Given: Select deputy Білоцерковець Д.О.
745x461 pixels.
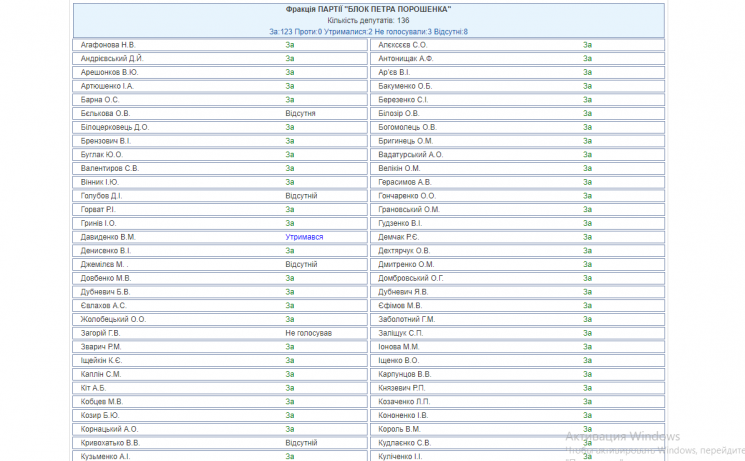Looking at the screenshot, I should point(115,127).
